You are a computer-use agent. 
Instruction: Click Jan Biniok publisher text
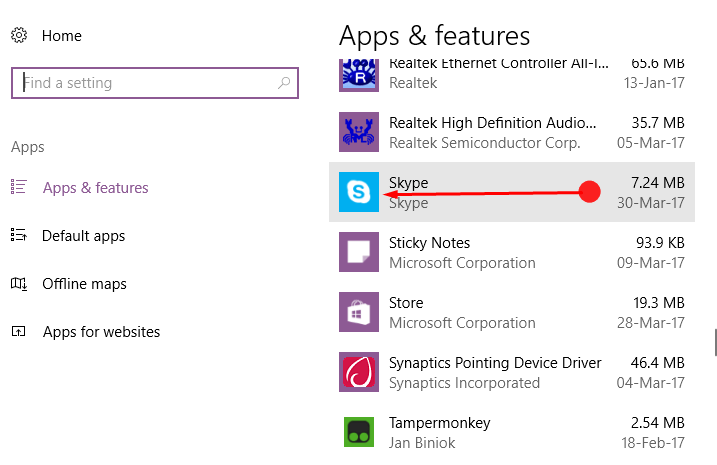pos(422,443)
